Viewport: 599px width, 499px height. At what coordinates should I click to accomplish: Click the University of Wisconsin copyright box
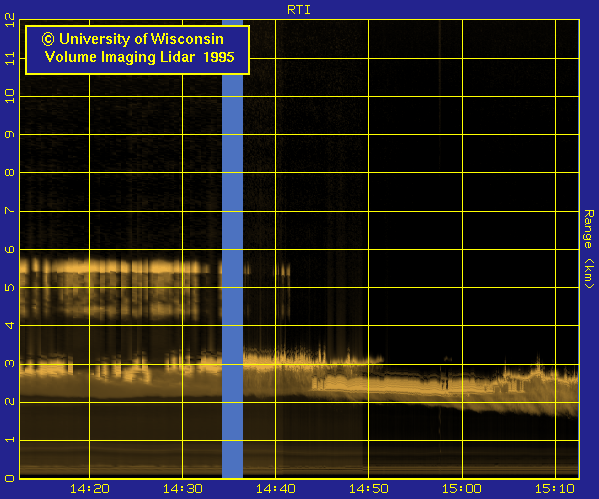tap(138, 50)
